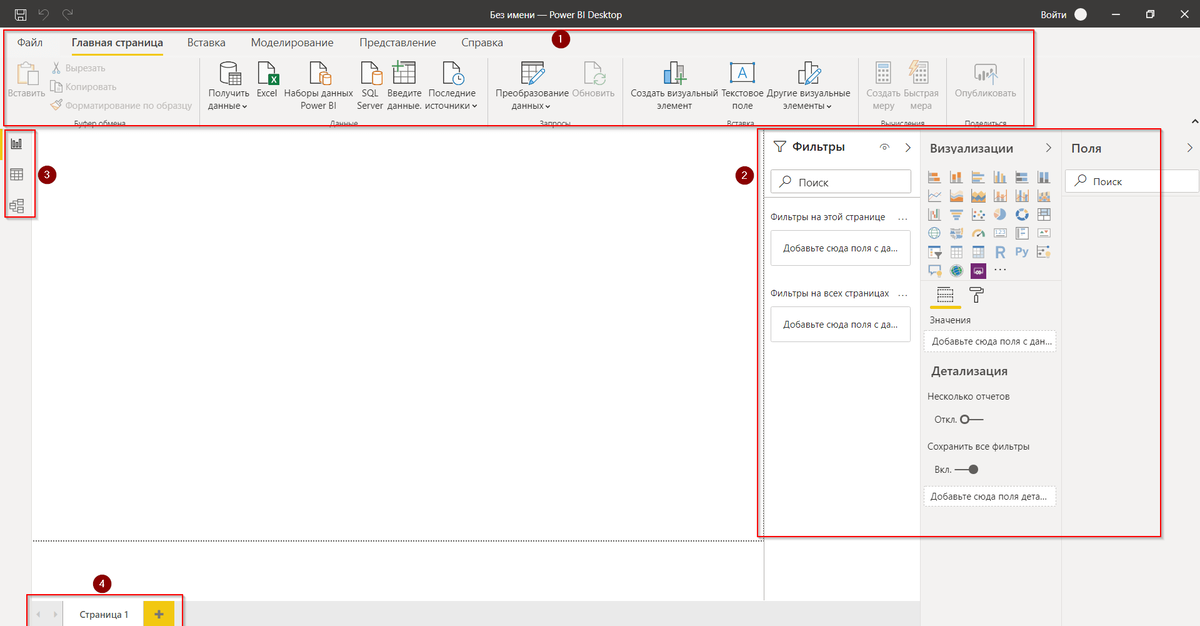The height and width of the screenshot is (626, 1200).
Task: Click Наборы данных Power BI button
Action: pyautogui.click(x=318, y=85)
